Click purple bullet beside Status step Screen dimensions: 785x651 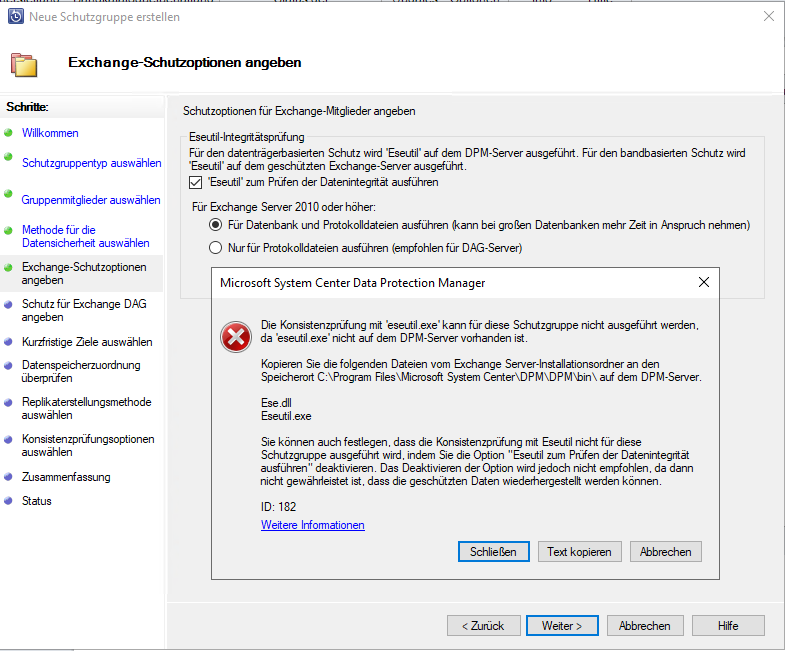pos(8,501)
